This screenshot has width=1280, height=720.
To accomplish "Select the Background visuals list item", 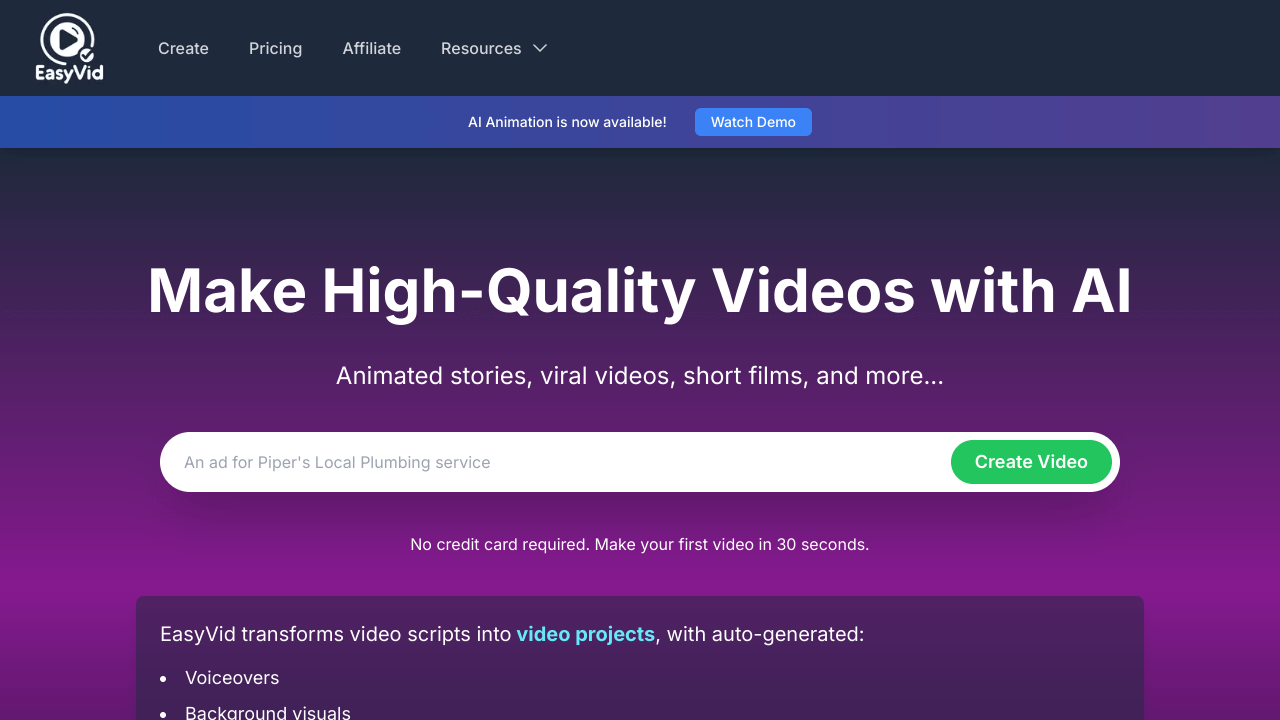I will coord(267,712).
